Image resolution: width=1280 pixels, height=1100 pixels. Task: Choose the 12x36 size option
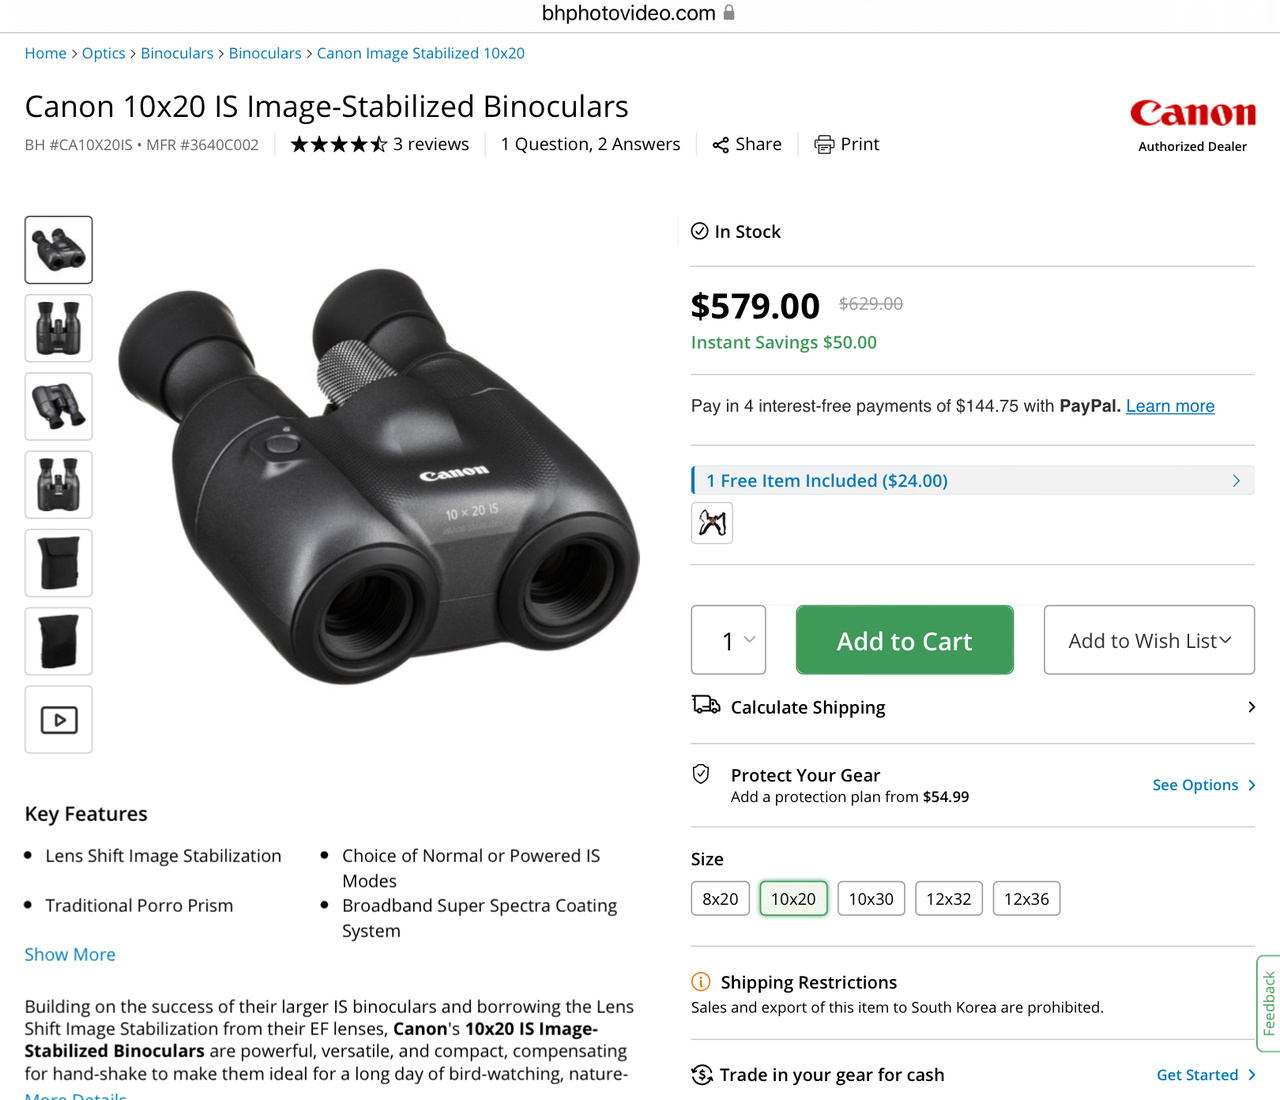pyautogui.click(x=1026, y=899)
